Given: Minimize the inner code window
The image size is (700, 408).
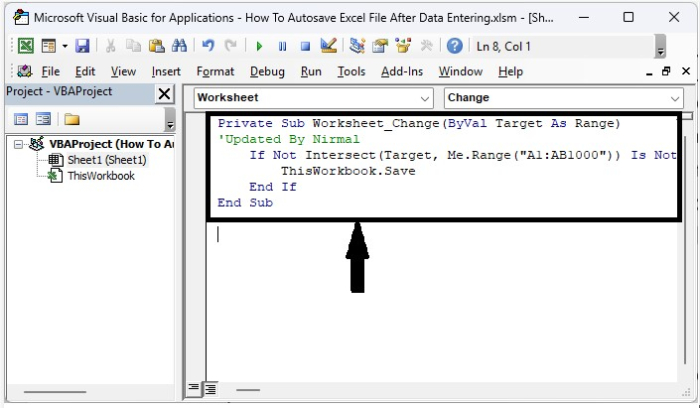Looking at the screenshot, I should (649, 72).
